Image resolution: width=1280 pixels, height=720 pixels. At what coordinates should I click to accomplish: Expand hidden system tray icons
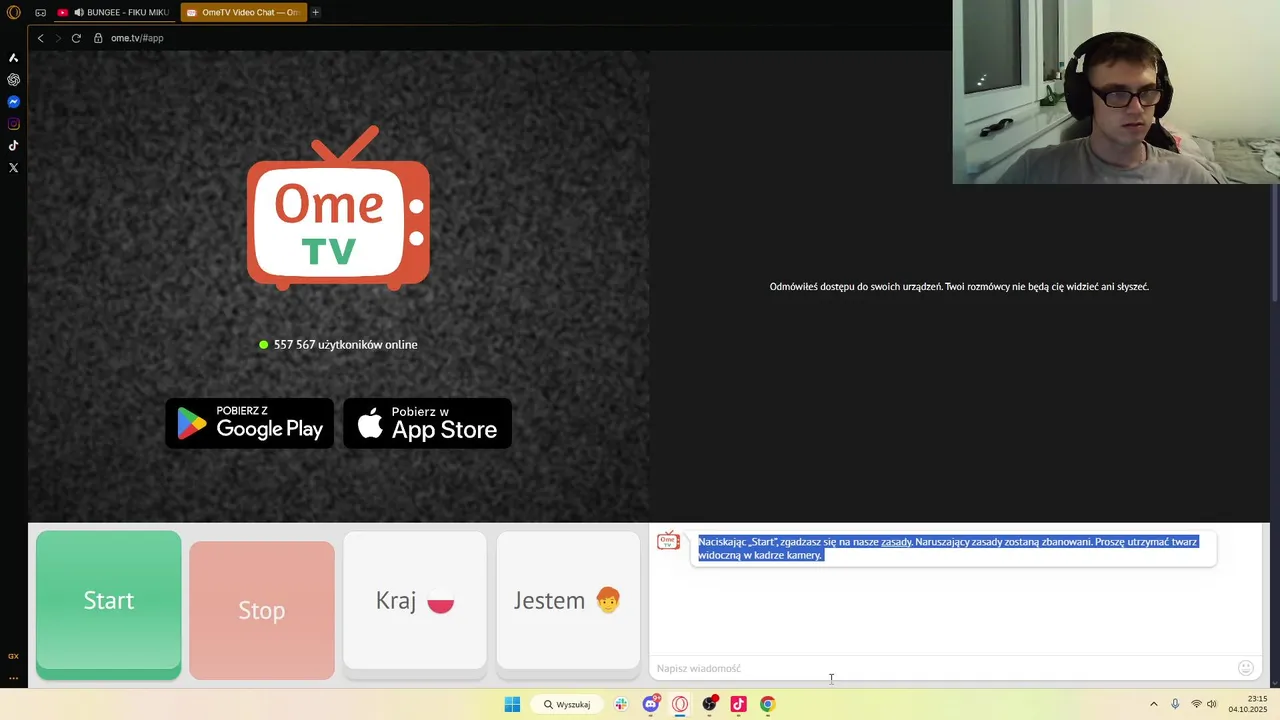1153,704
